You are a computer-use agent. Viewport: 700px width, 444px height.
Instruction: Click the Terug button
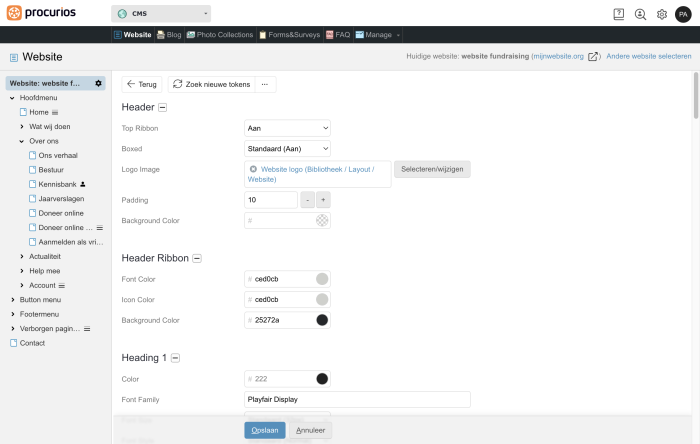coord(142,84)
